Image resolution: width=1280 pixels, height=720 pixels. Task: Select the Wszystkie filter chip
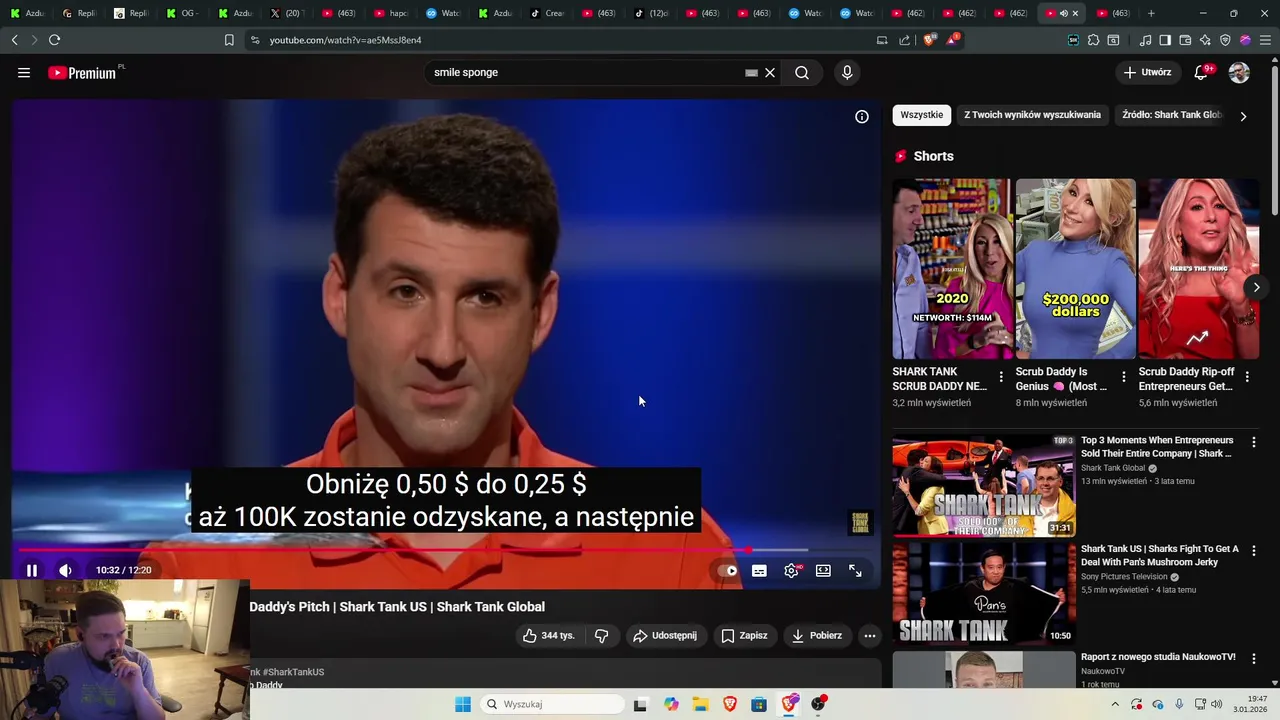point(921,115)
